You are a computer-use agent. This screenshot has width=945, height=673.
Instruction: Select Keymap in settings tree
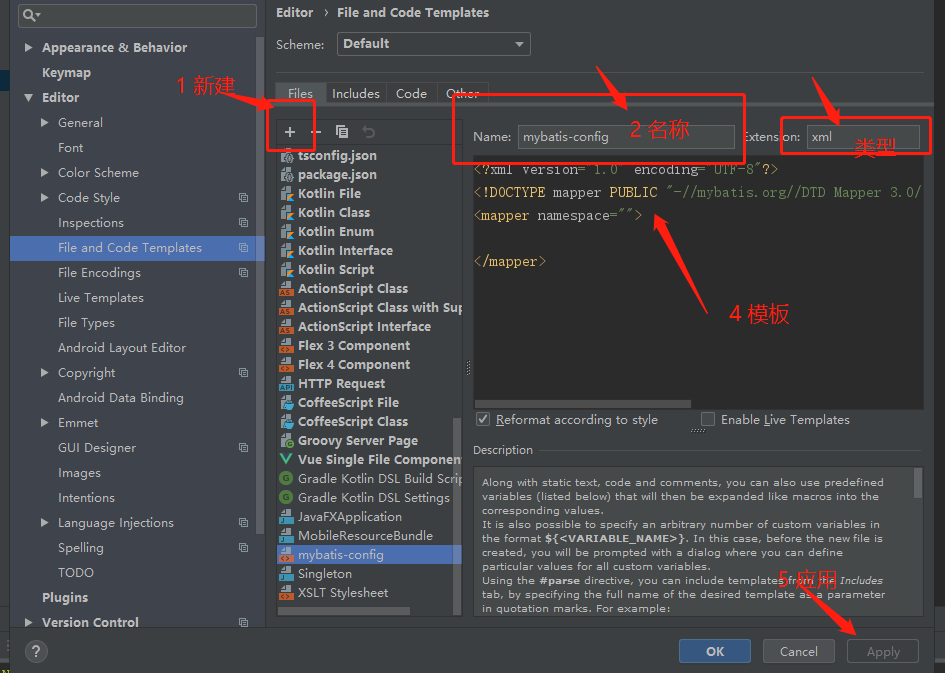click(x=66, y=72)
